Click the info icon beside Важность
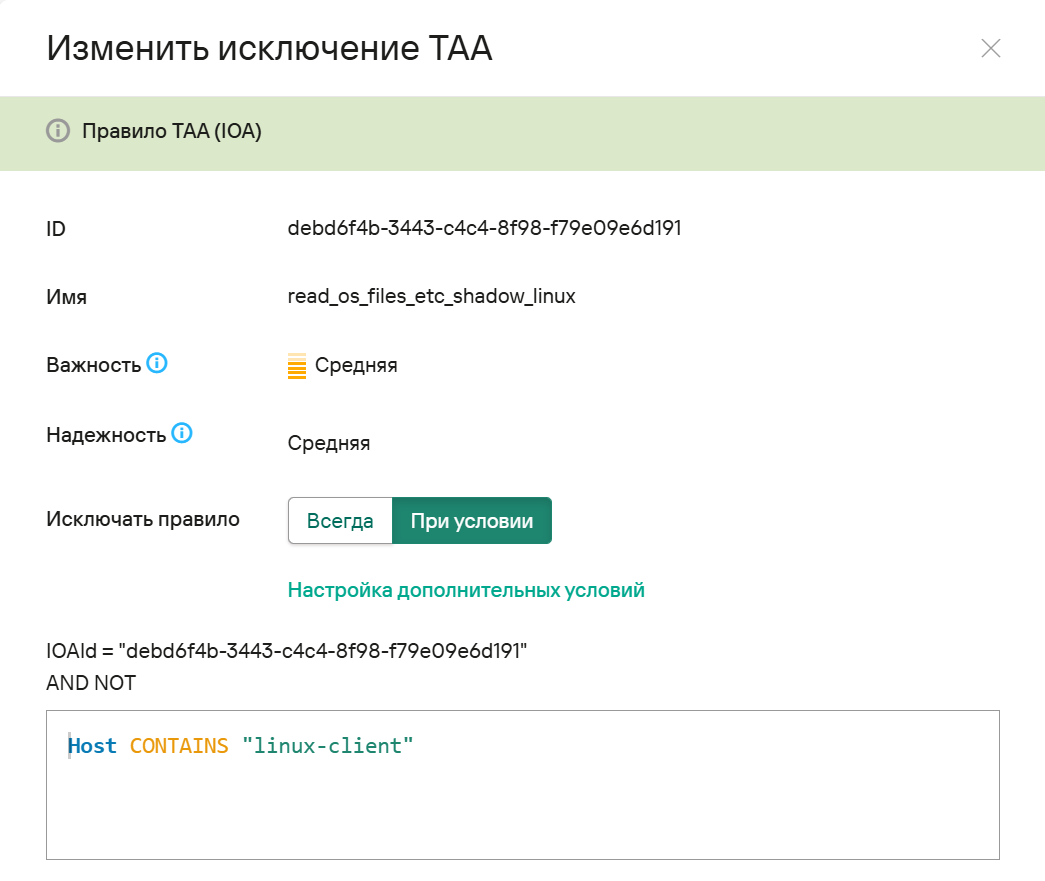This screenshot has height=881, width=1045. (x=157, y=363)
